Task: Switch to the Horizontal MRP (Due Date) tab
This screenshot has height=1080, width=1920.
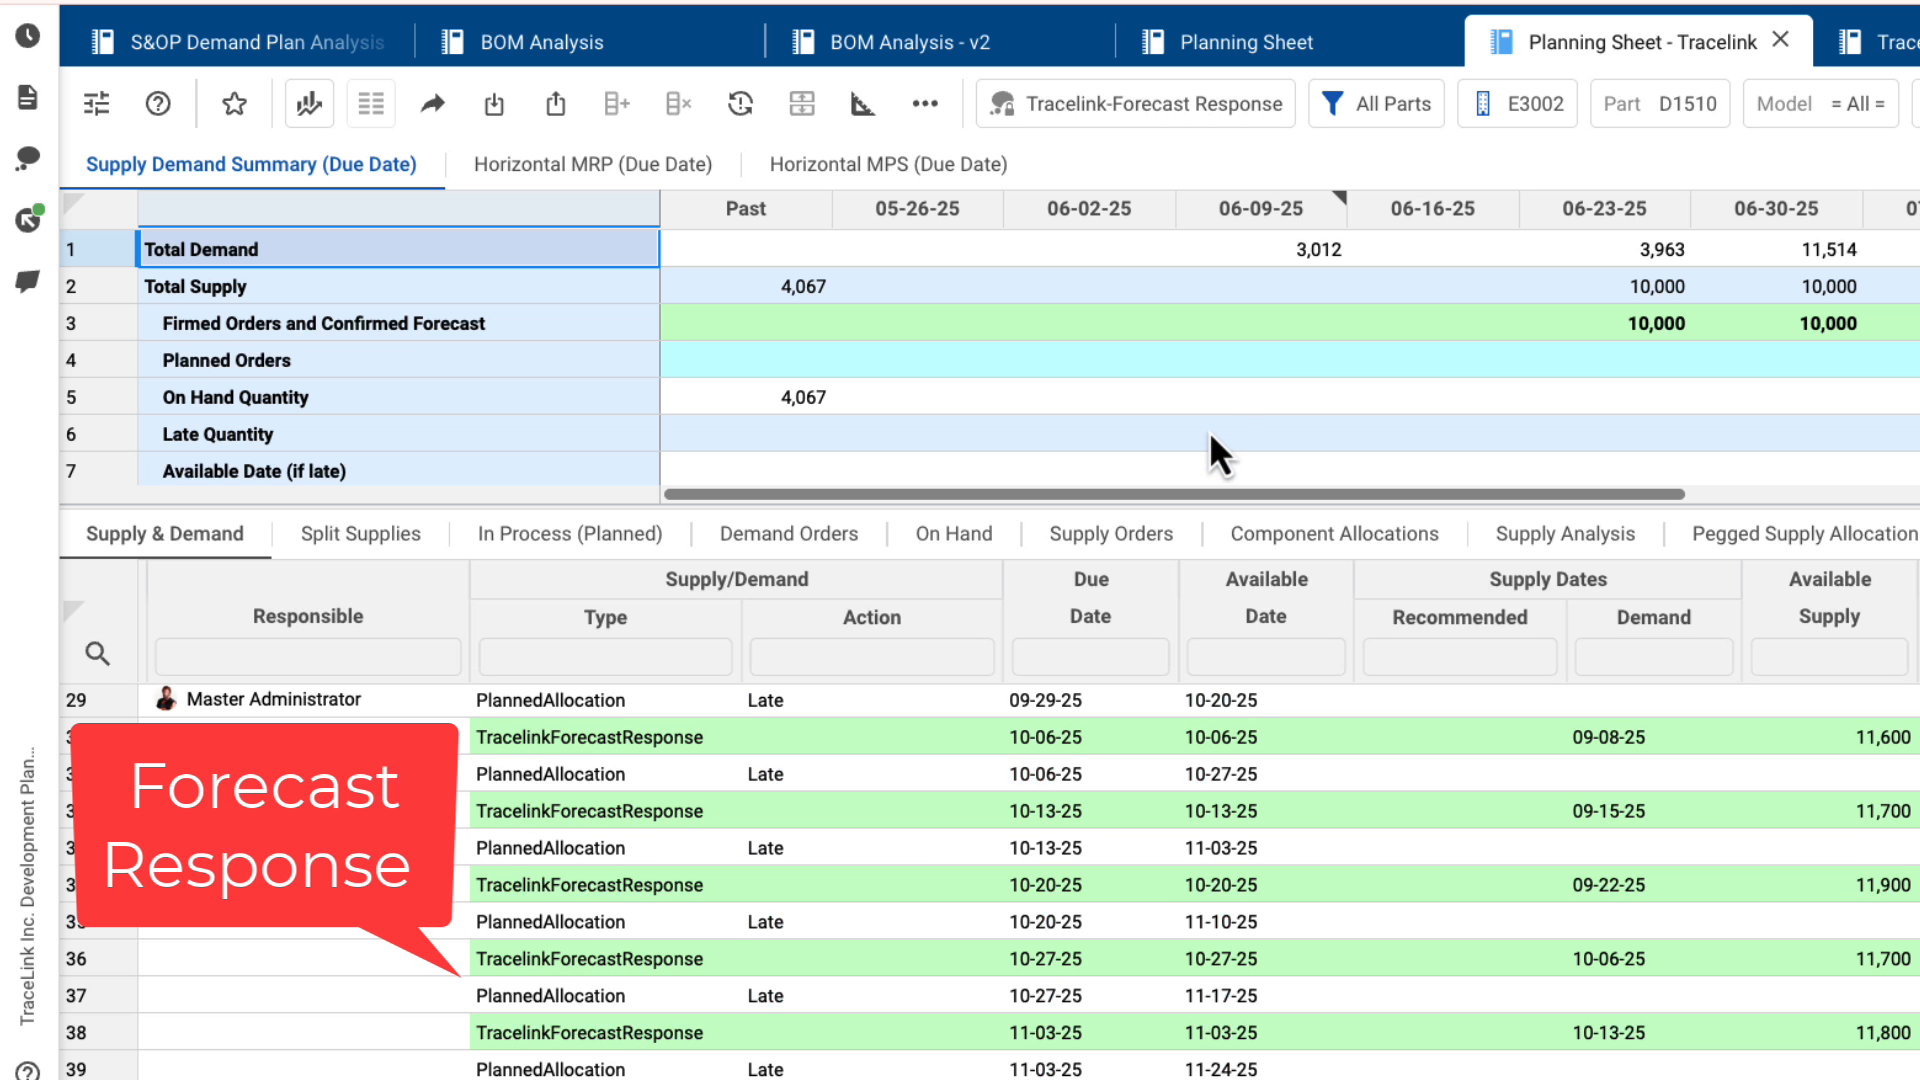Action: pyautogui.click(x=593, y=164)
